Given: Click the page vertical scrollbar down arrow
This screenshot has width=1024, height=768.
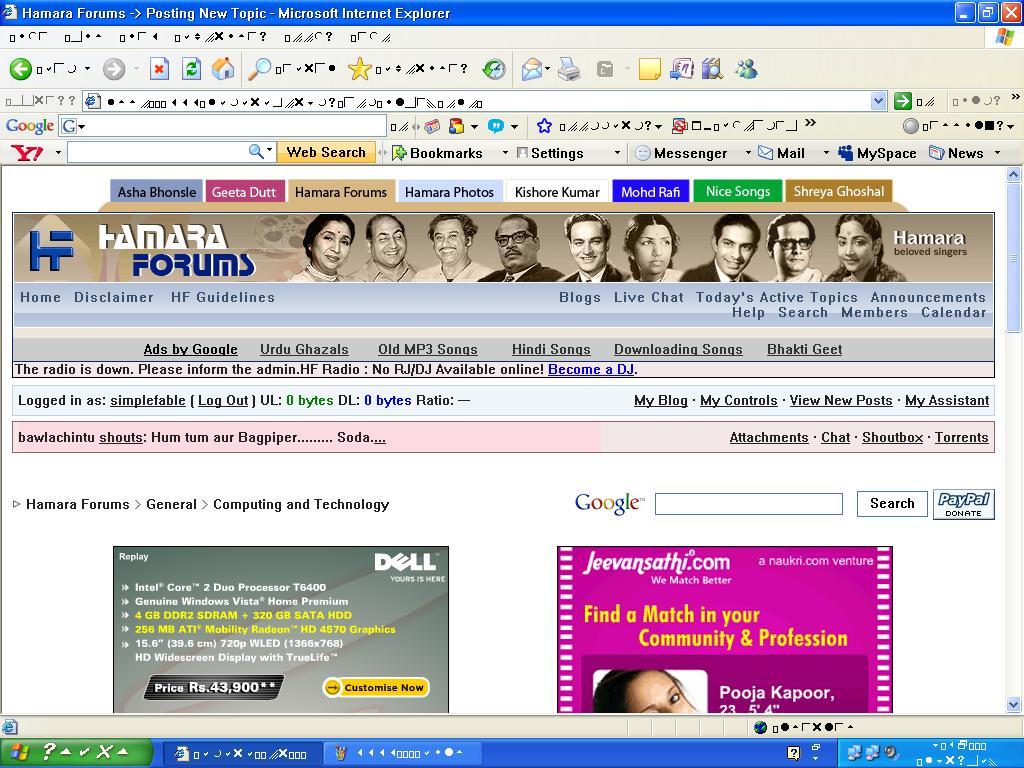Looking at the screenshot, I should [1014, 704].
